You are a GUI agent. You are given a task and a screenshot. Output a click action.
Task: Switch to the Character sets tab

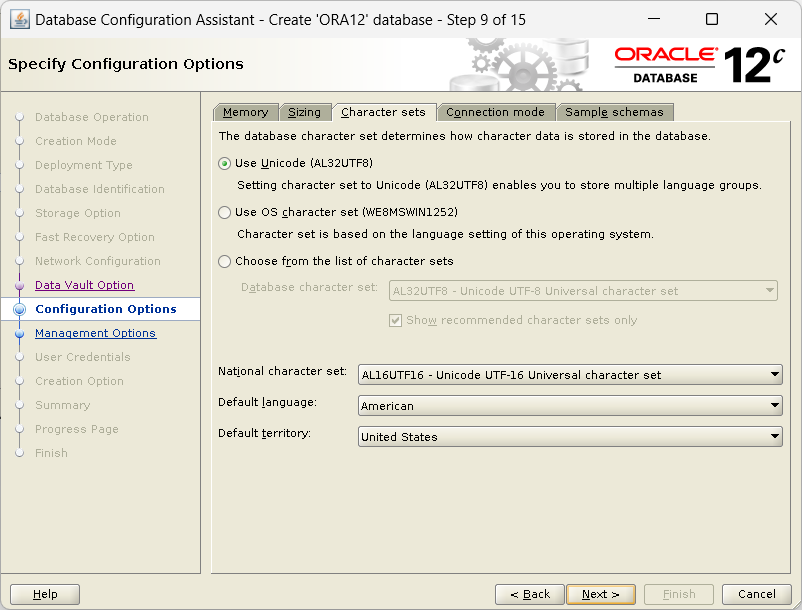[383, 112]
